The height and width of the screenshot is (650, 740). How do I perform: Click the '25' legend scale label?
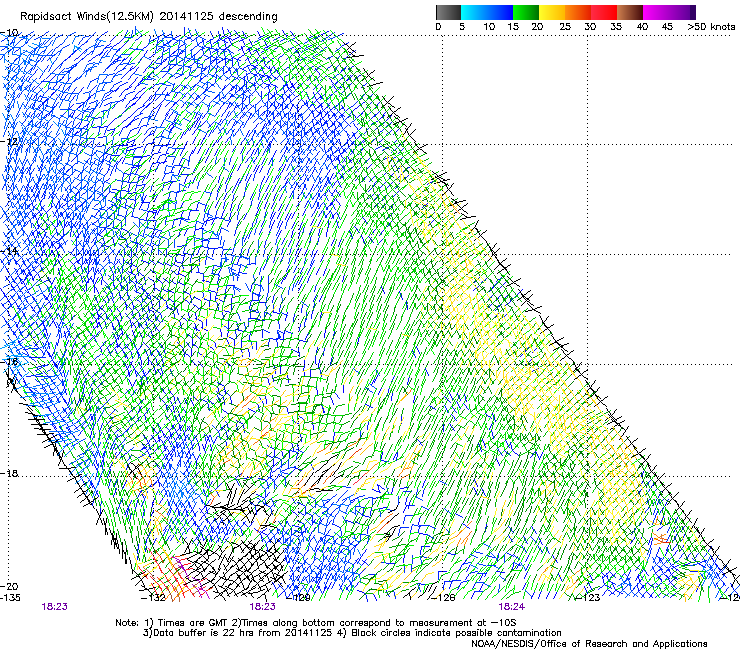[565, 27]
